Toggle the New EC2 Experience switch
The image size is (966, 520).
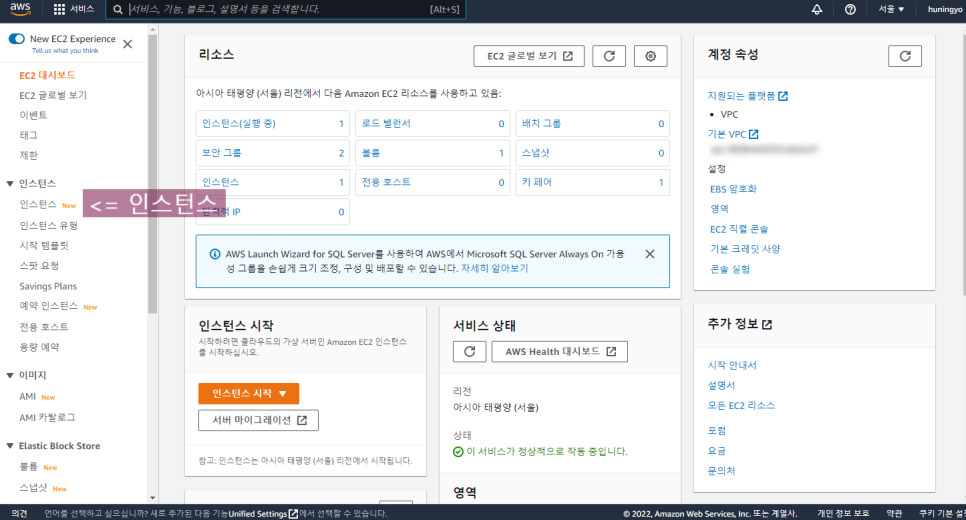click(x=17, y=39)
